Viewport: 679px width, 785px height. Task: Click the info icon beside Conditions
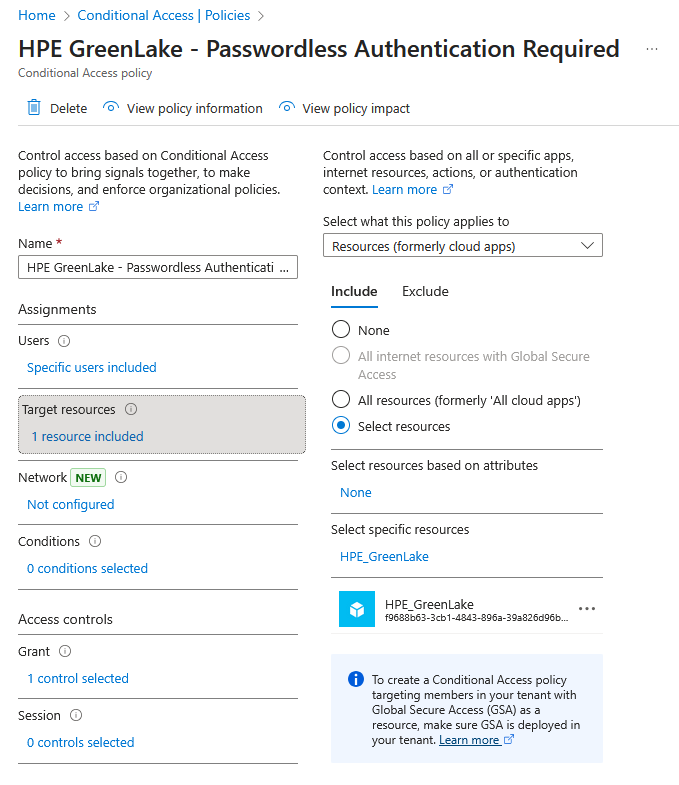pos(95,541)
